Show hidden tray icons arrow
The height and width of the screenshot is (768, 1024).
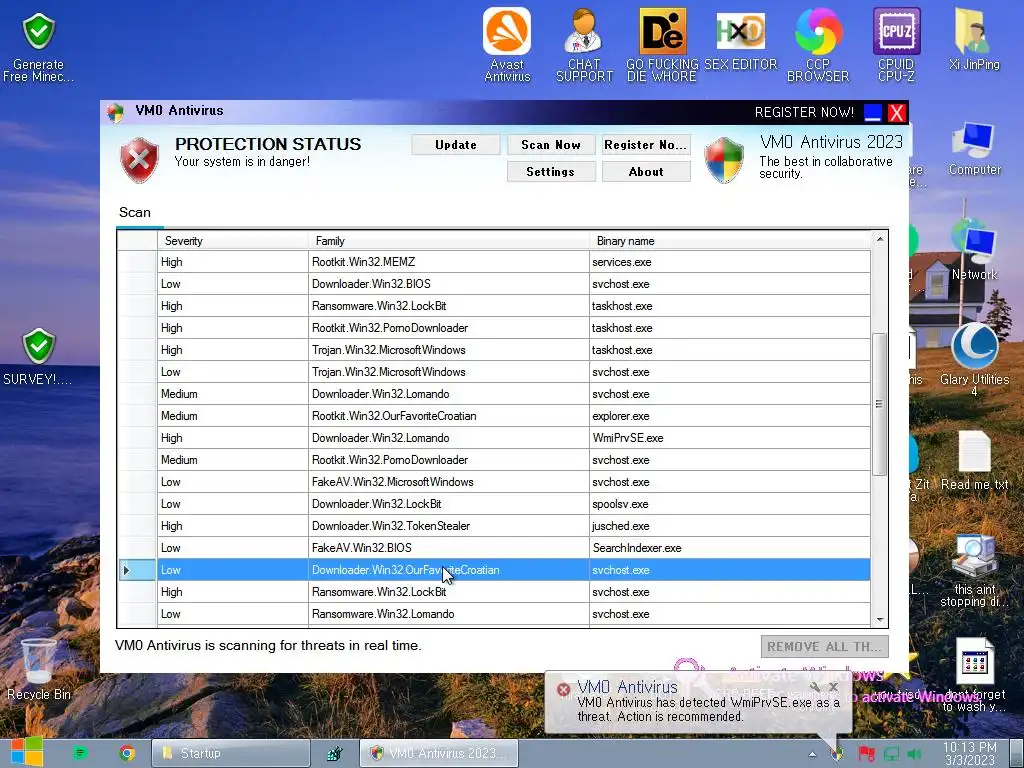tap(812, 754)
